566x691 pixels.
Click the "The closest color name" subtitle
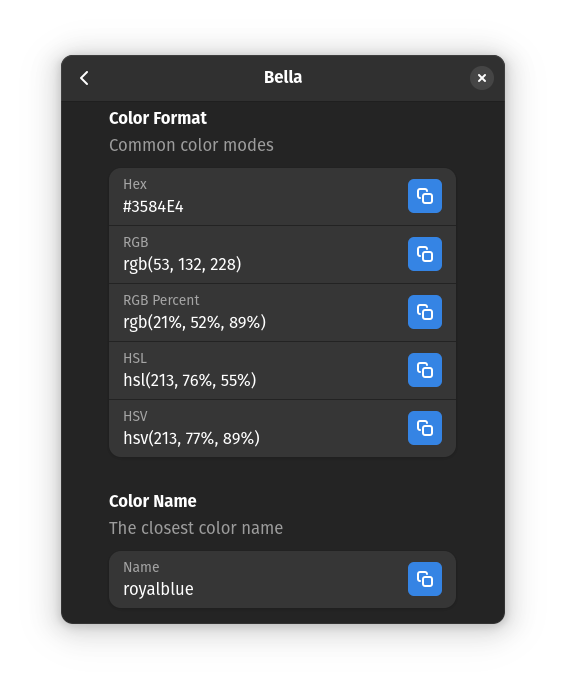pos(196,528)
